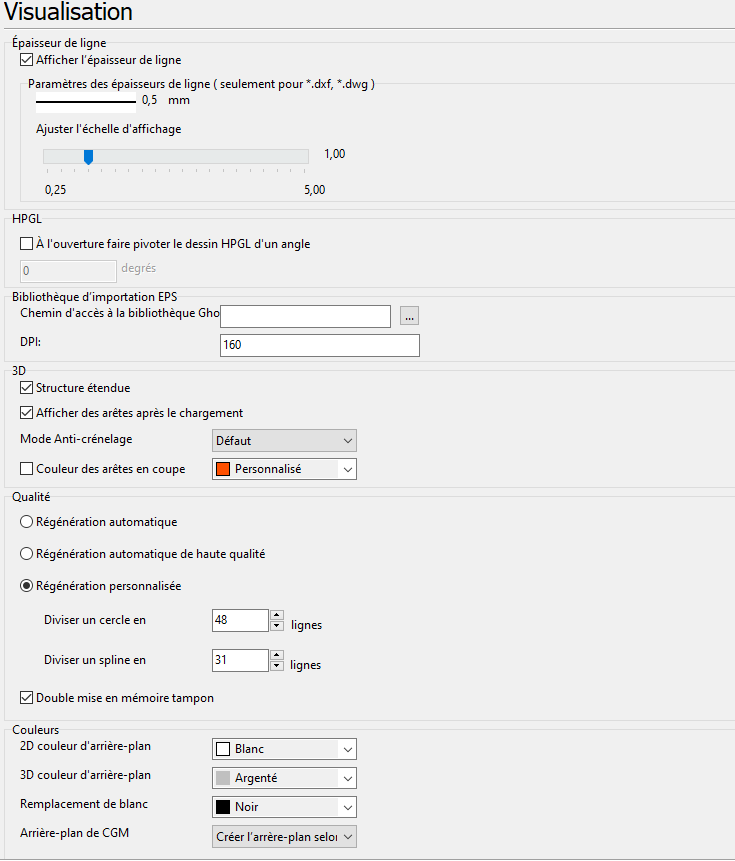Enable HPGL rotation on opening checkbox
735x861 pixels.
pyautogui.click(x=27, y=243)
